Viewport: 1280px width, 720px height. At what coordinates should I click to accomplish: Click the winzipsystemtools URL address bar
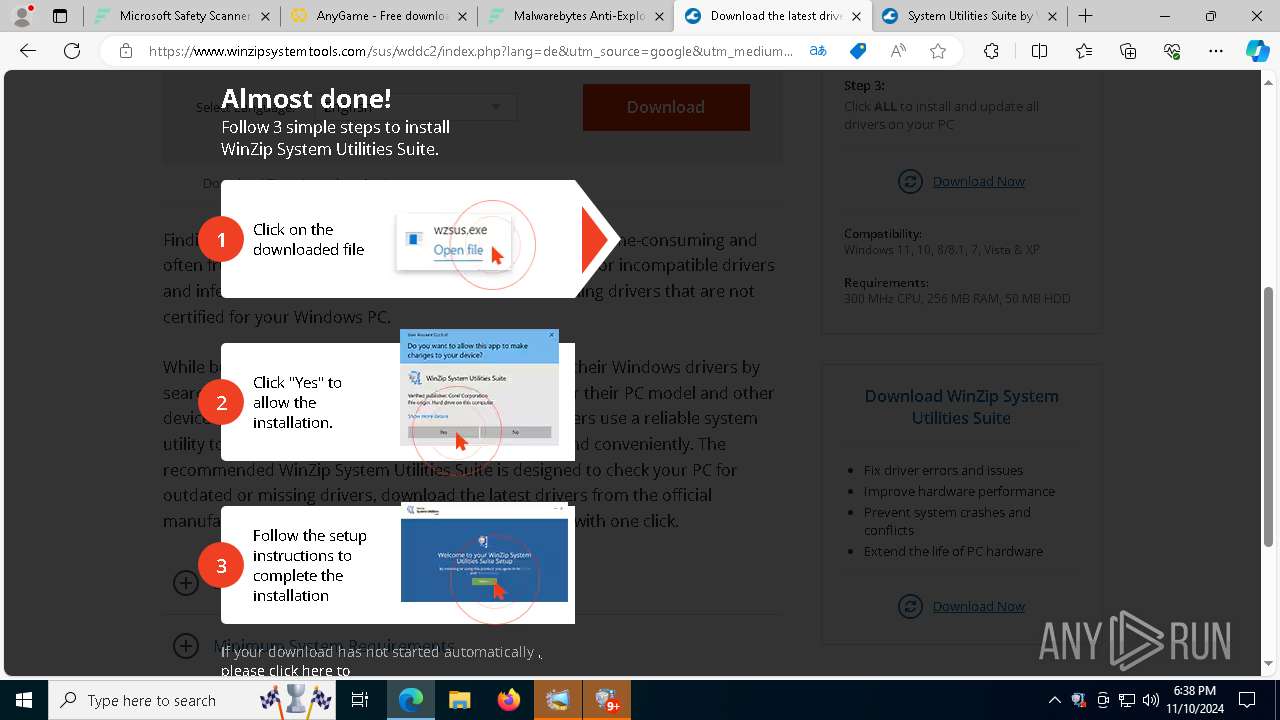471,51
